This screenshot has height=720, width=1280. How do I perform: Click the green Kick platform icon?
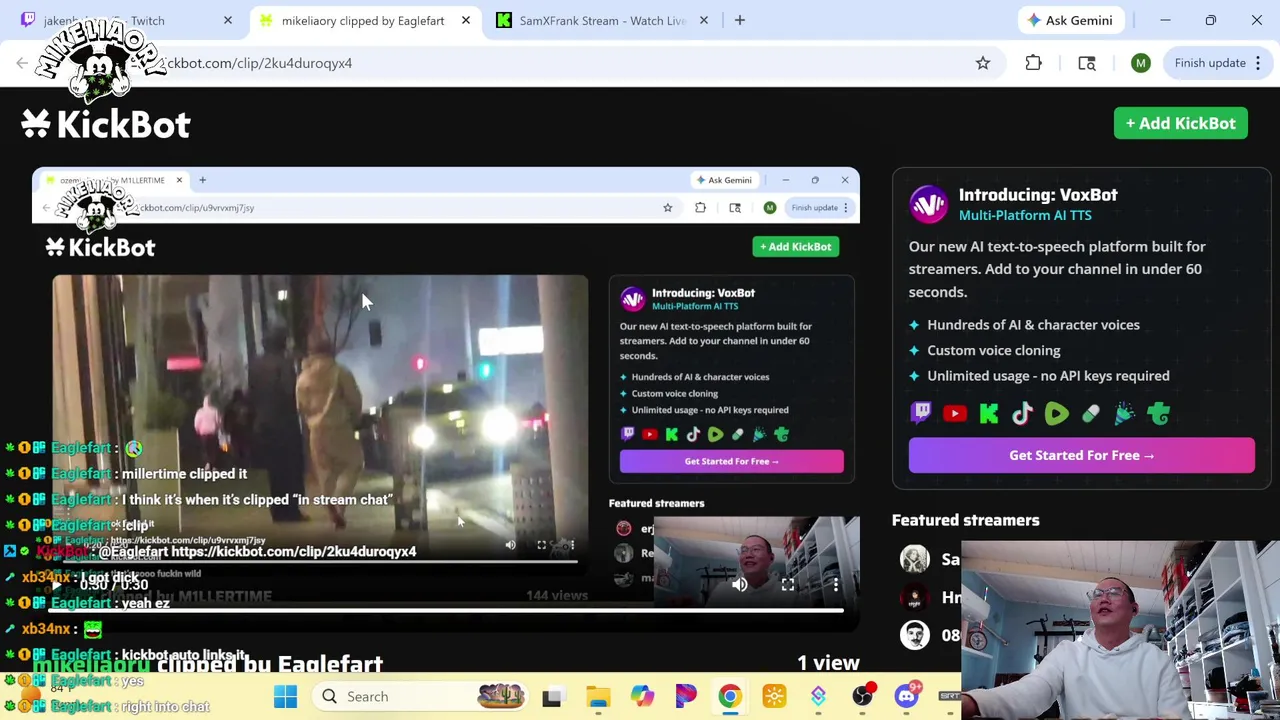[x=989, y=413]
